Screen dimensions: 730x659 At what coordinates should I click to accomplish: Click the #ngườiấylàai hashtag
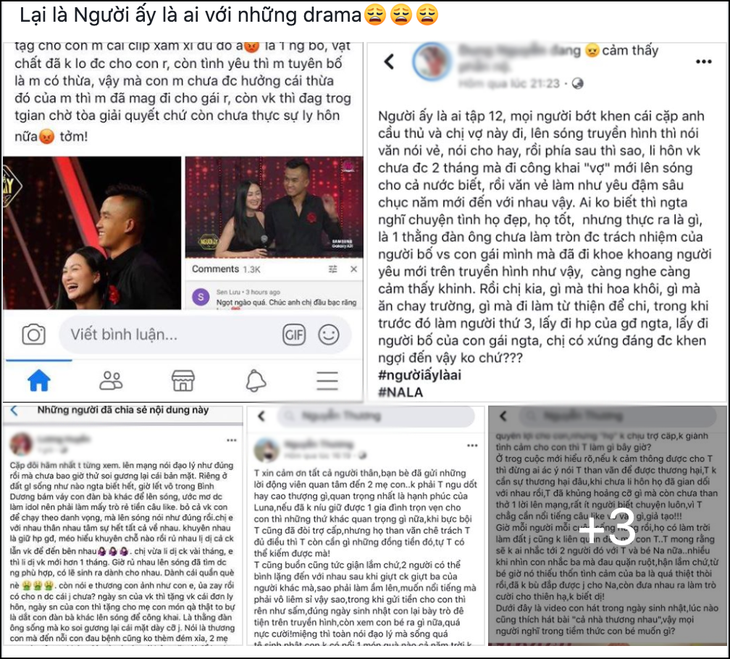click(419, 375)
